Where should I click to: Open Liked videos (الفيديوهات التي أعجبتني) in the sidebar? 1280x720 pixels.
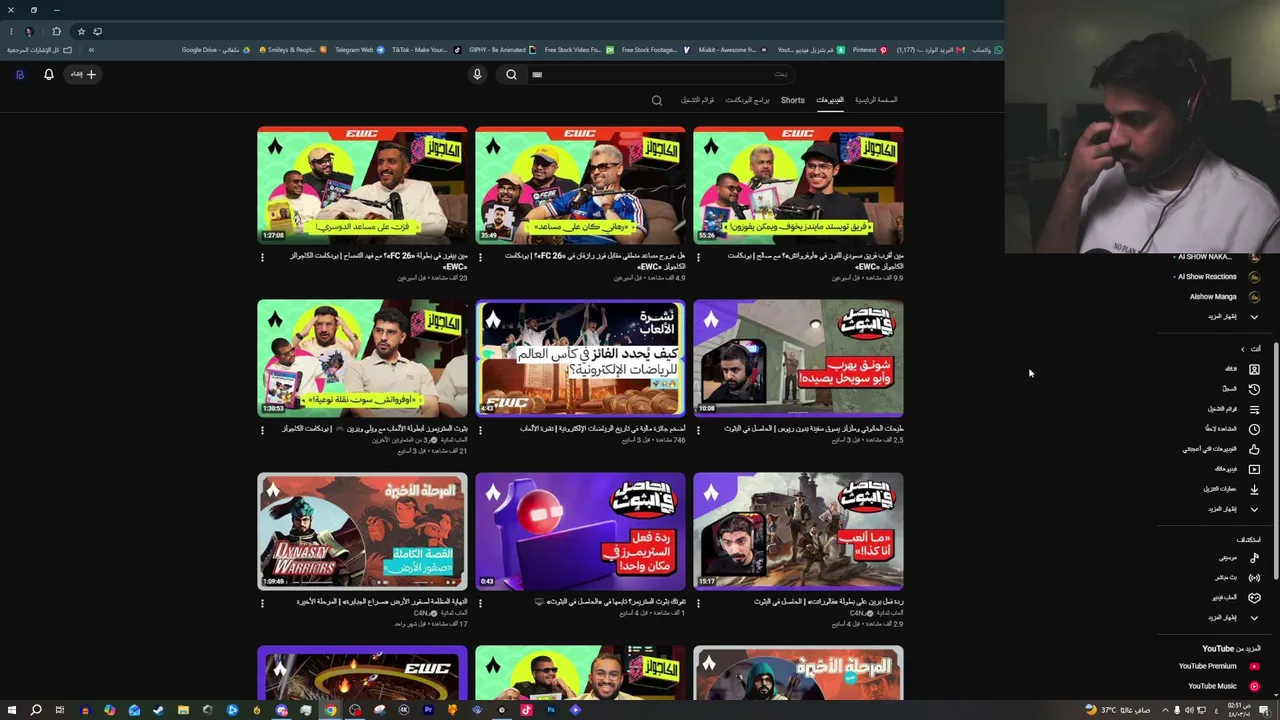tap(1221, 449)
